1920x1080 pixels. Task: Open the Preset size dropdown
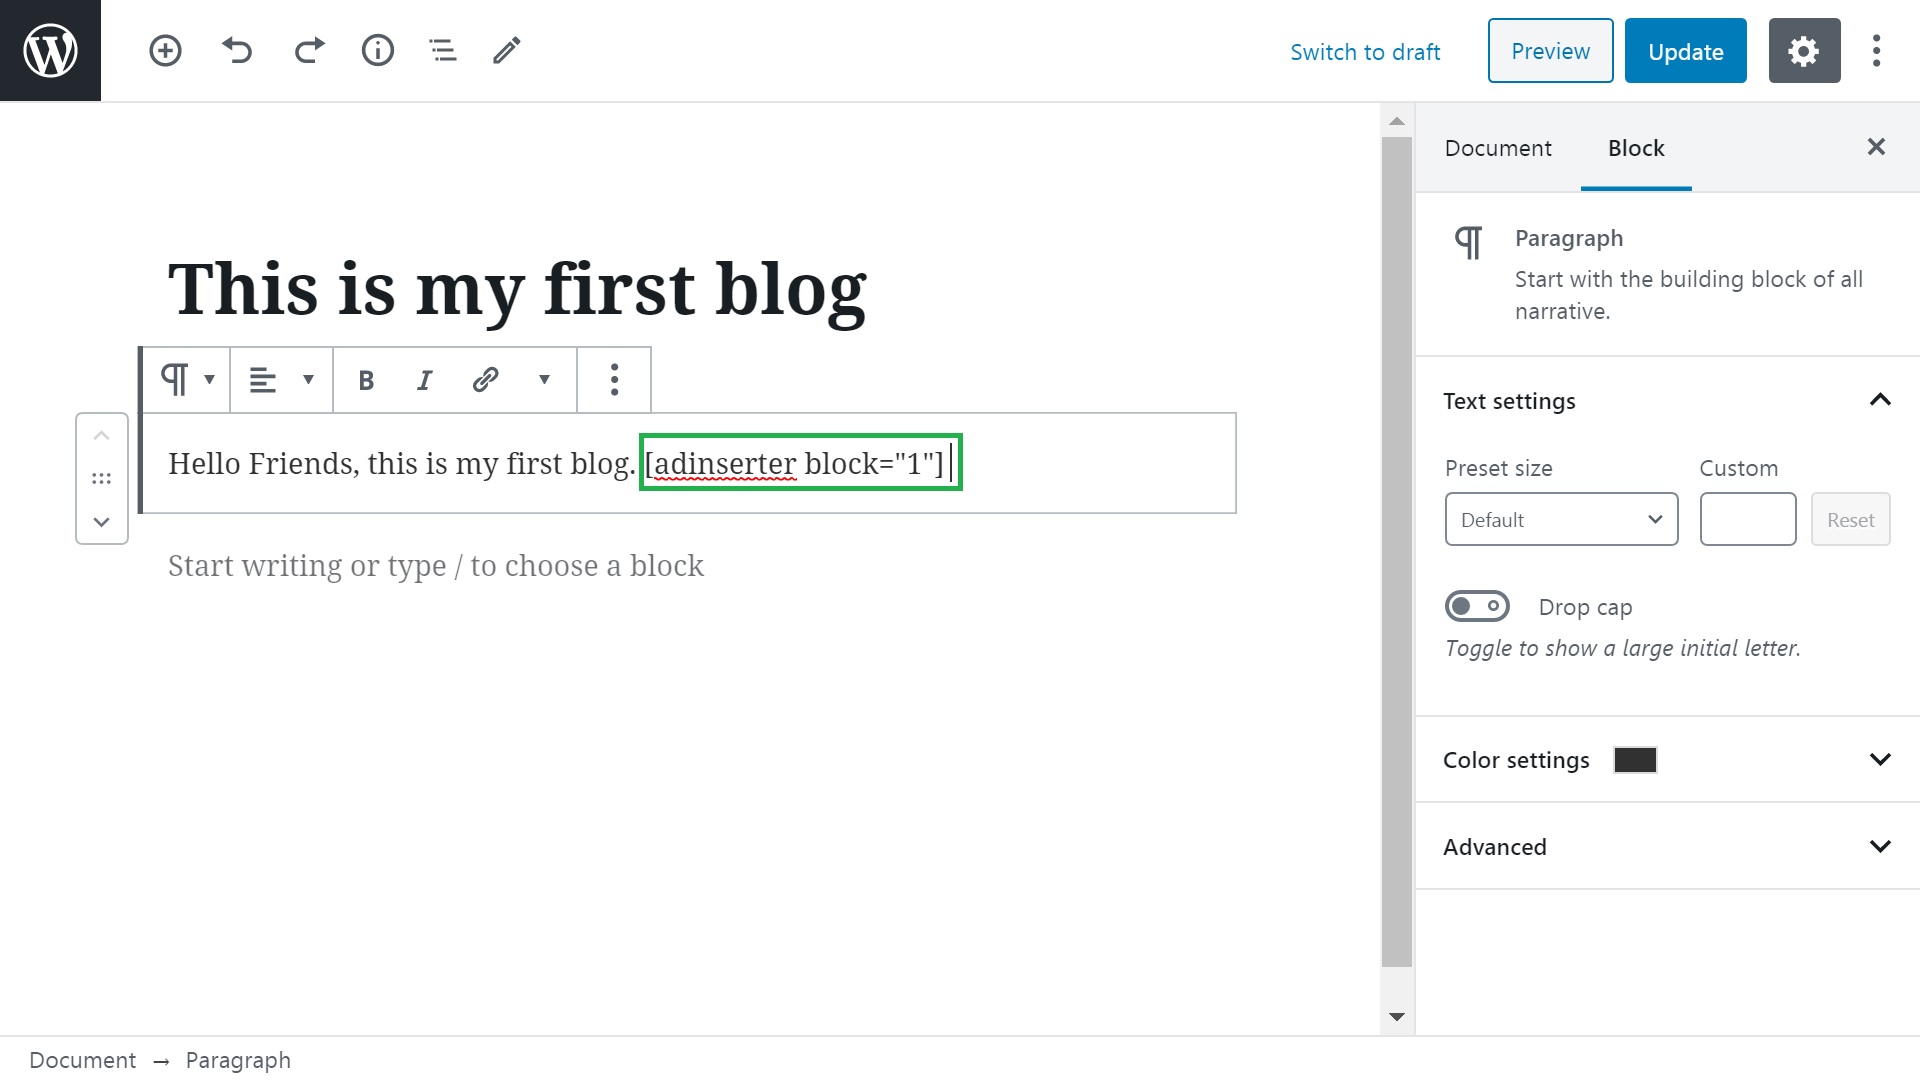point(1561,519)
